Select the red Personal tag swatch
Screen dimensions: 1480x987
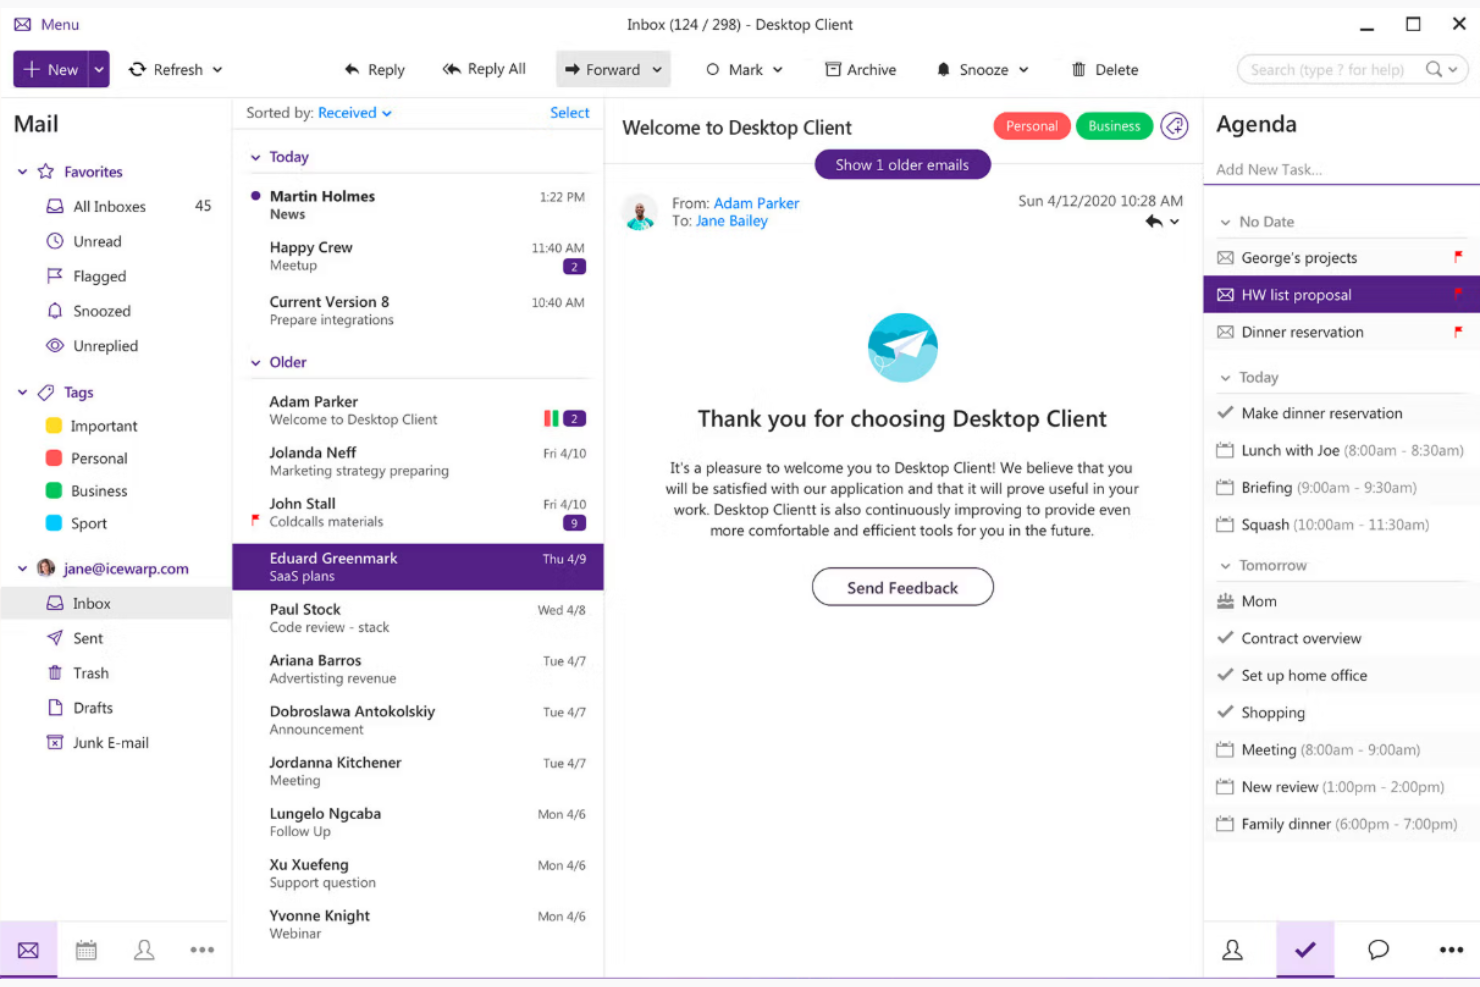coord(54,458)
